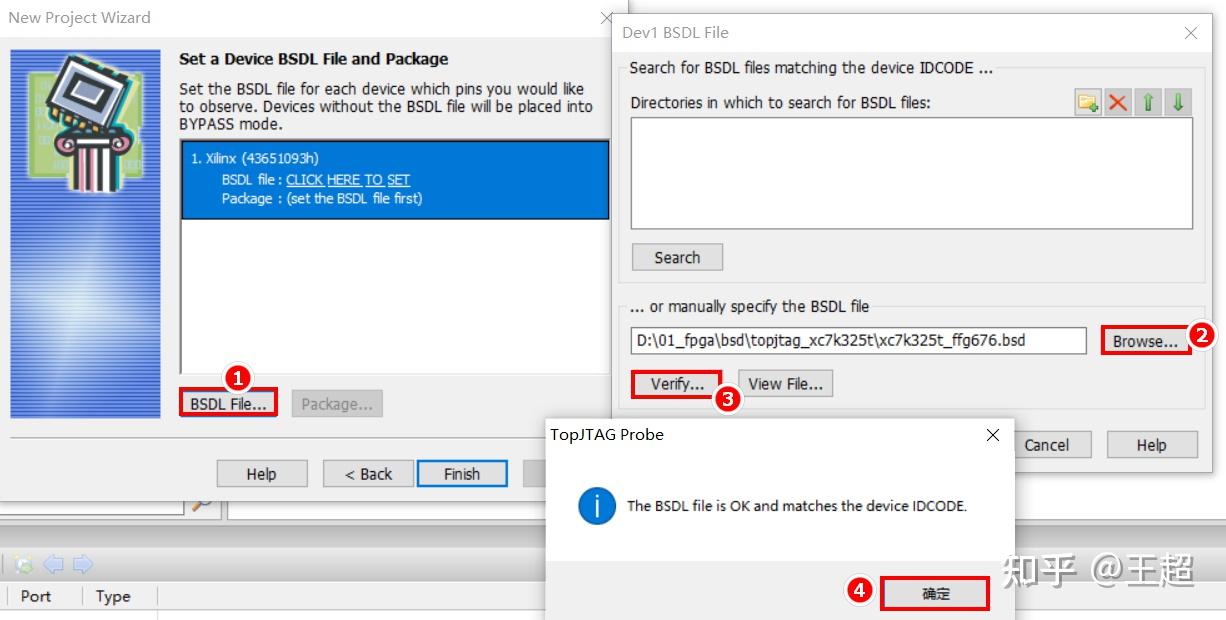Click the add directory folder icon

(1088, 103)
